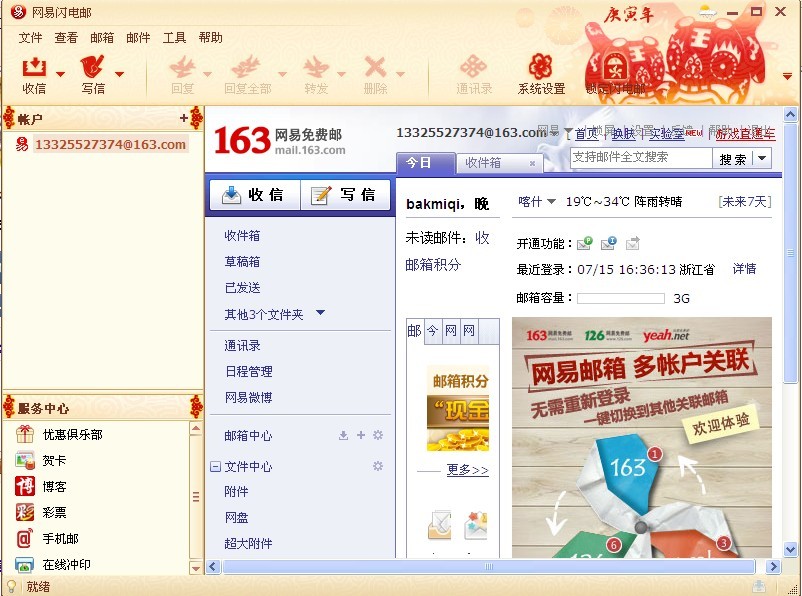Click the envelope icon below 更多

click(439, 525)
